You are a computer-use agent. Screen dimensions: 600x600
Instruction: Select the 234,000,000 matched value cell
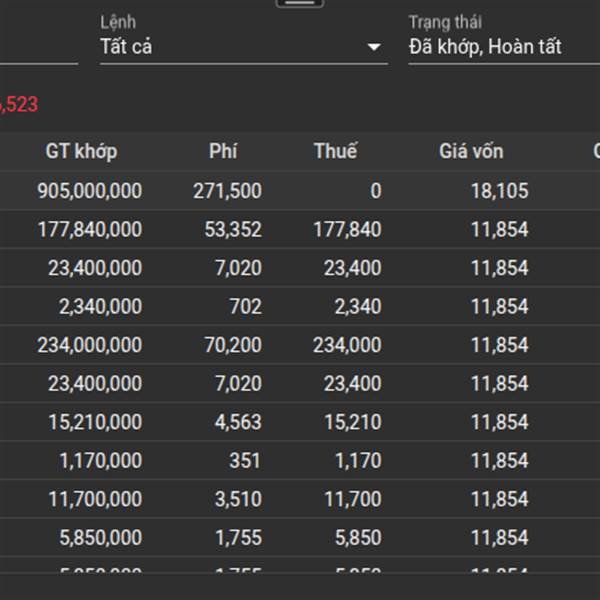coord(90,345)
